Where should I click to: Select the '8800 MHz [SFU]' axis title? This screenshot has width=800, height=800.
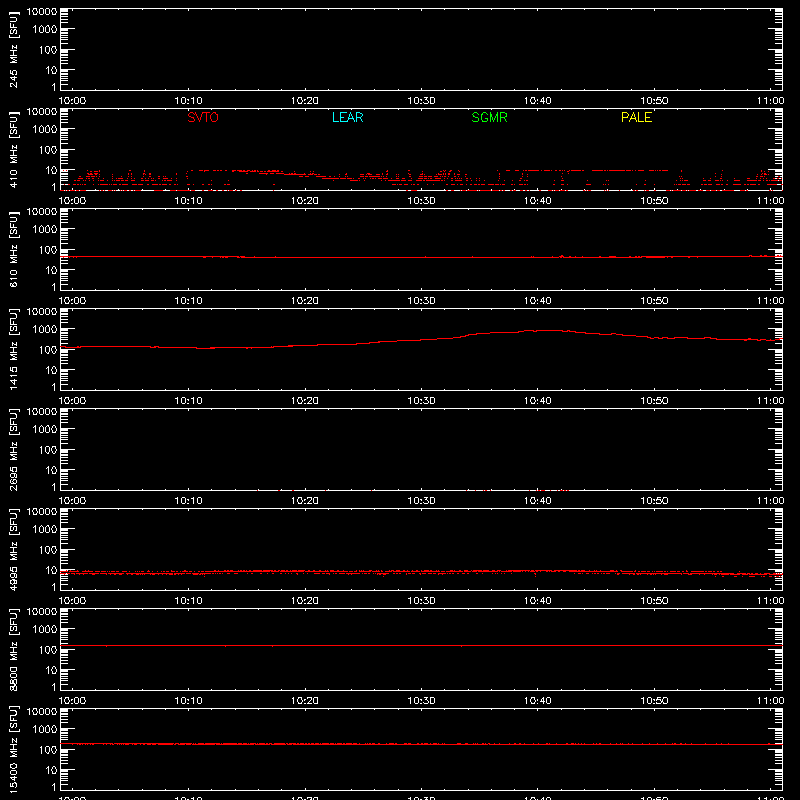click(13, 649)
